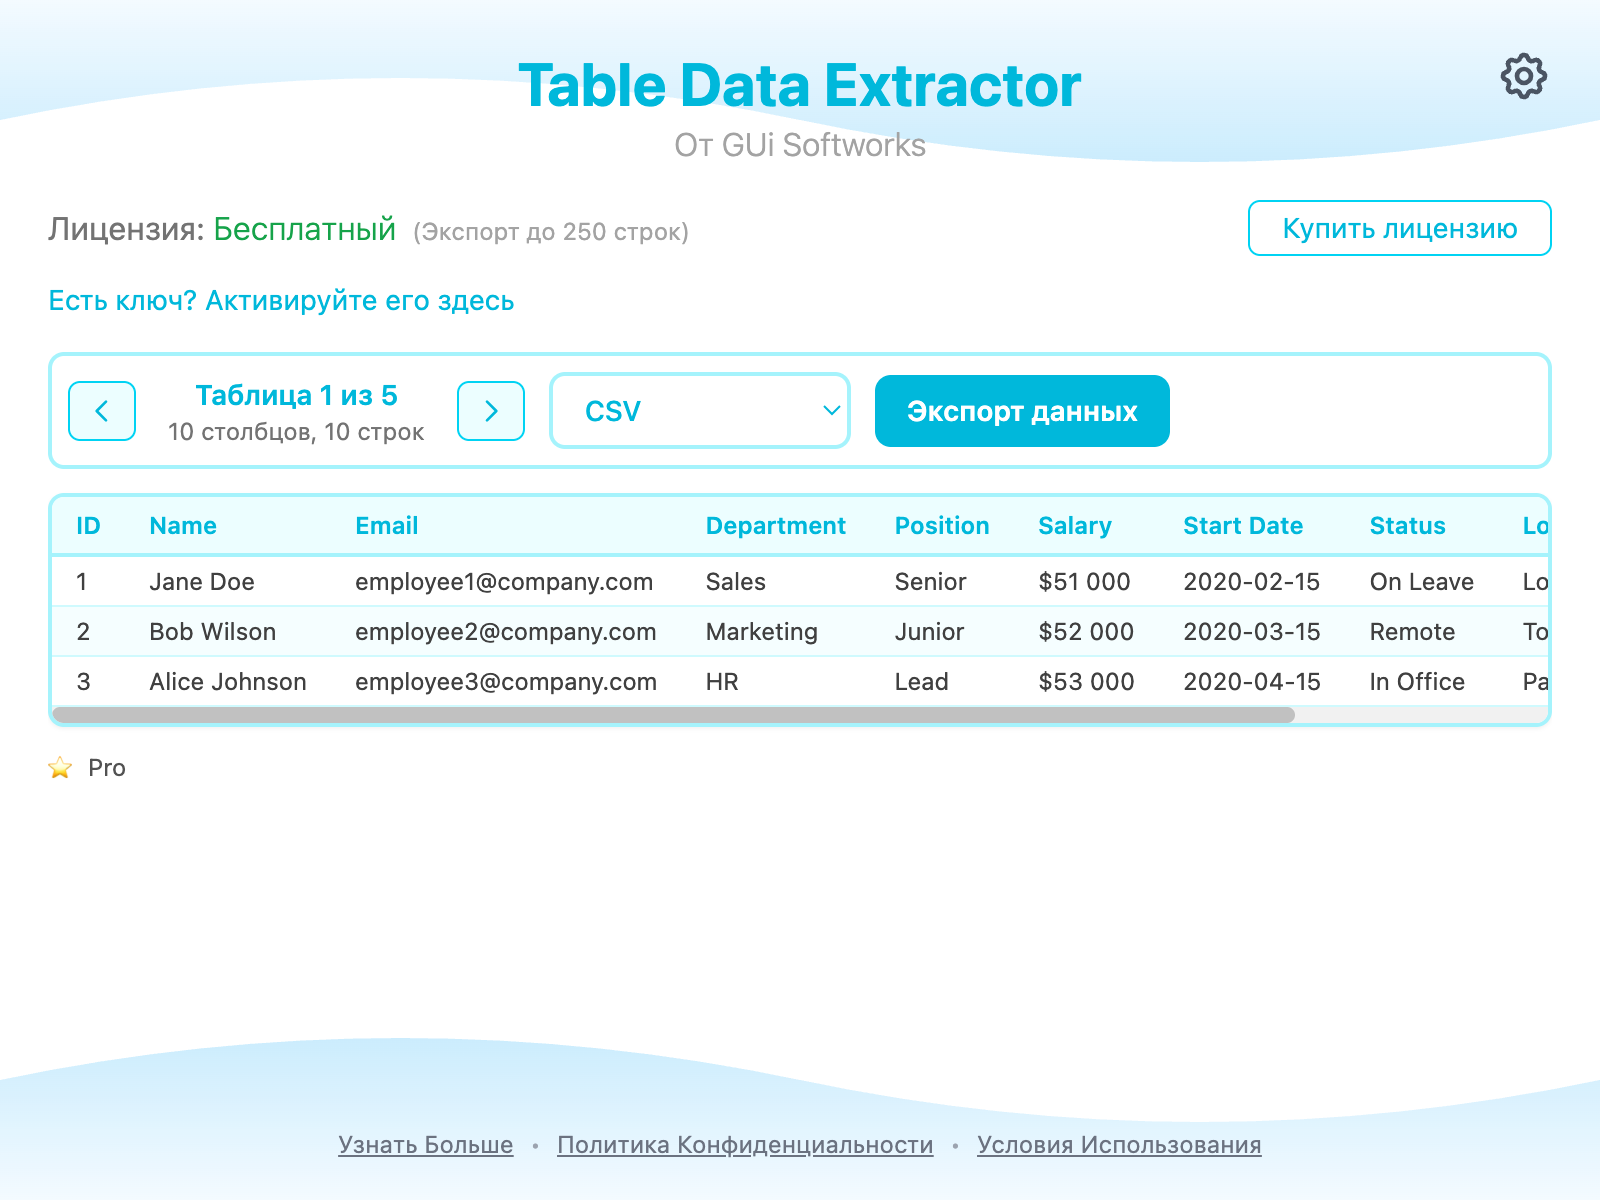The width and height of the screenshot is (1600, 1200).
Task: Click the horizontal table scrollbar
Action: click(673, 715)
